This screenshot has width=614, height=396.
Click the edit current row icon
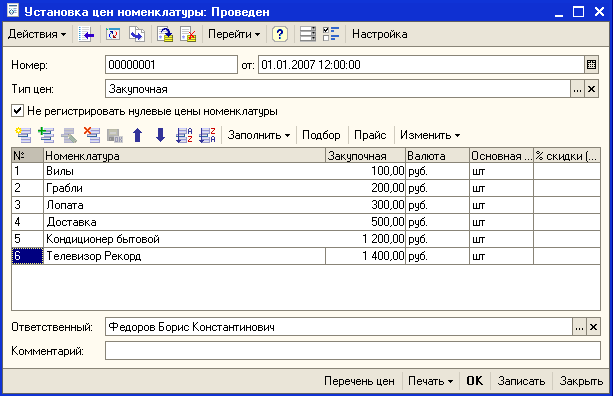pos(69,135)
